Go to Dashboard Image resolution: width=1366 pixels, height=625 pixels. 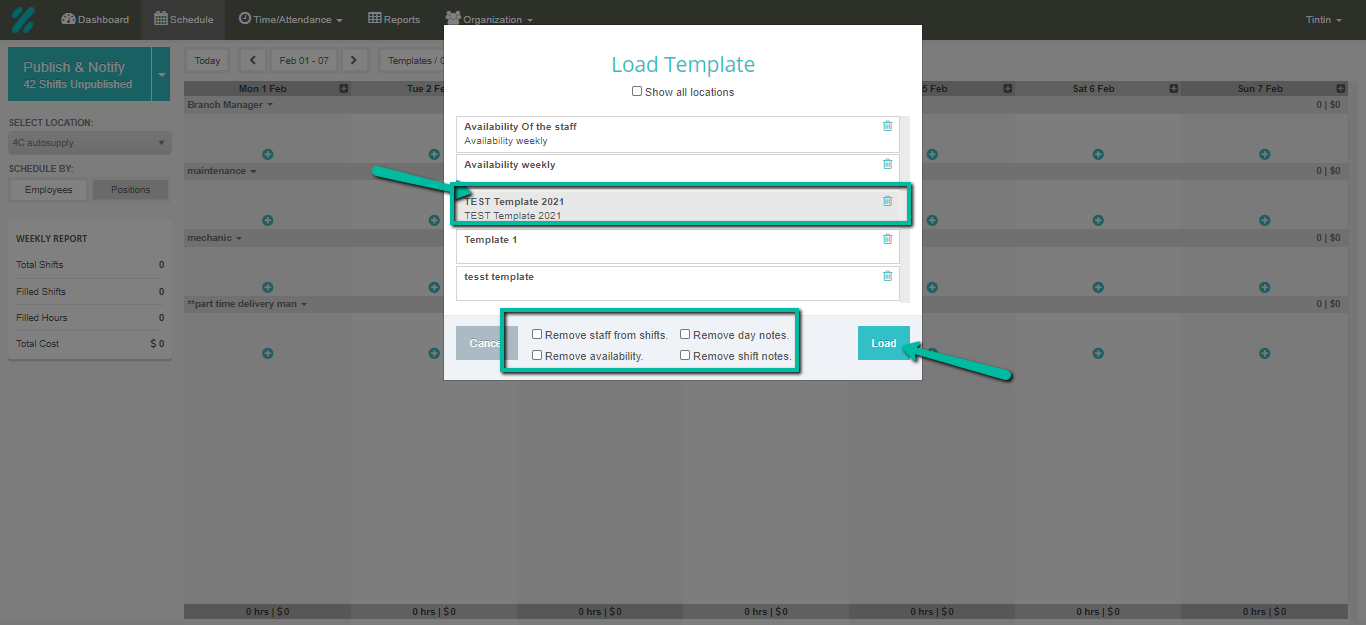[x=95, y=20]
